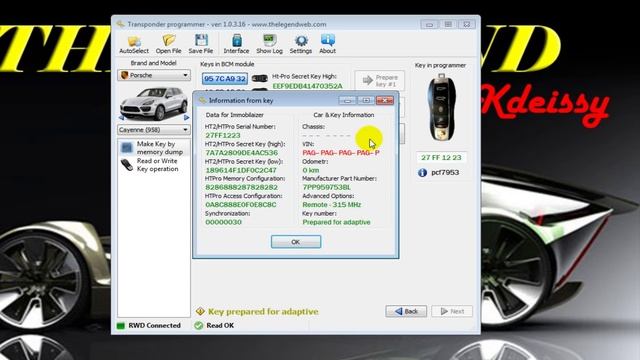The height and width of the screenshot is (360, 640).
Task: Click the key icon next to 95 7C A9 32
Action: [260, 78]
